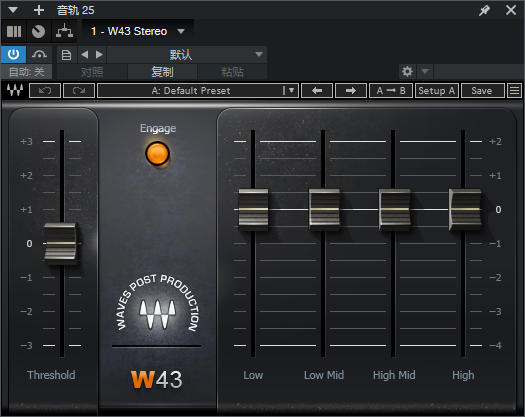Open the track dropdown menu arrow

click(x=13, y=10)
